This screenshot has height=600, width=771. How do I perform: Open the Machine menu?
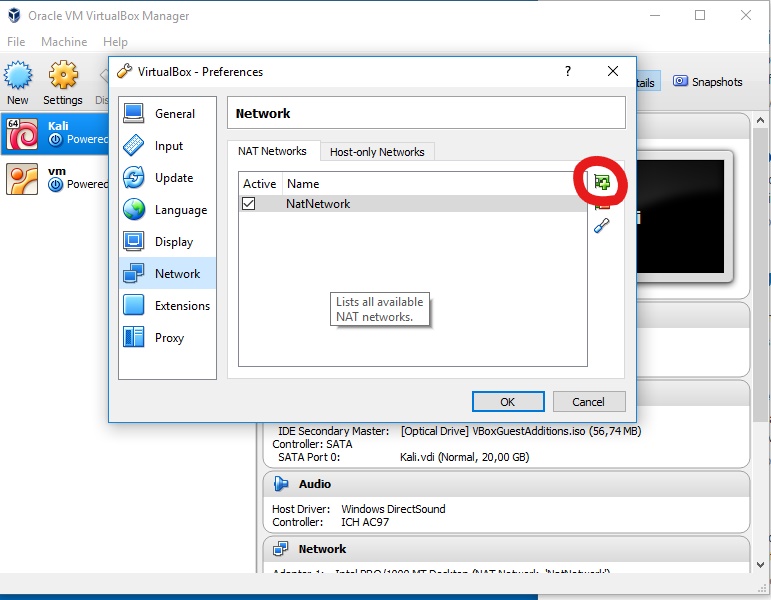click(x=64, y=42)
